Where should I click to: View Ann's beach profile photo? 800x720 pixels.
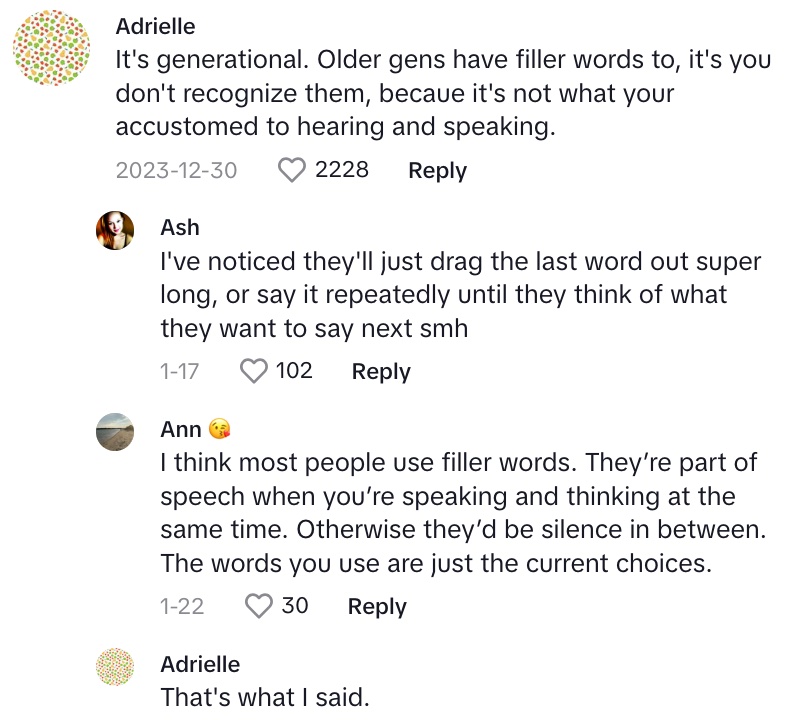[115, 432]
